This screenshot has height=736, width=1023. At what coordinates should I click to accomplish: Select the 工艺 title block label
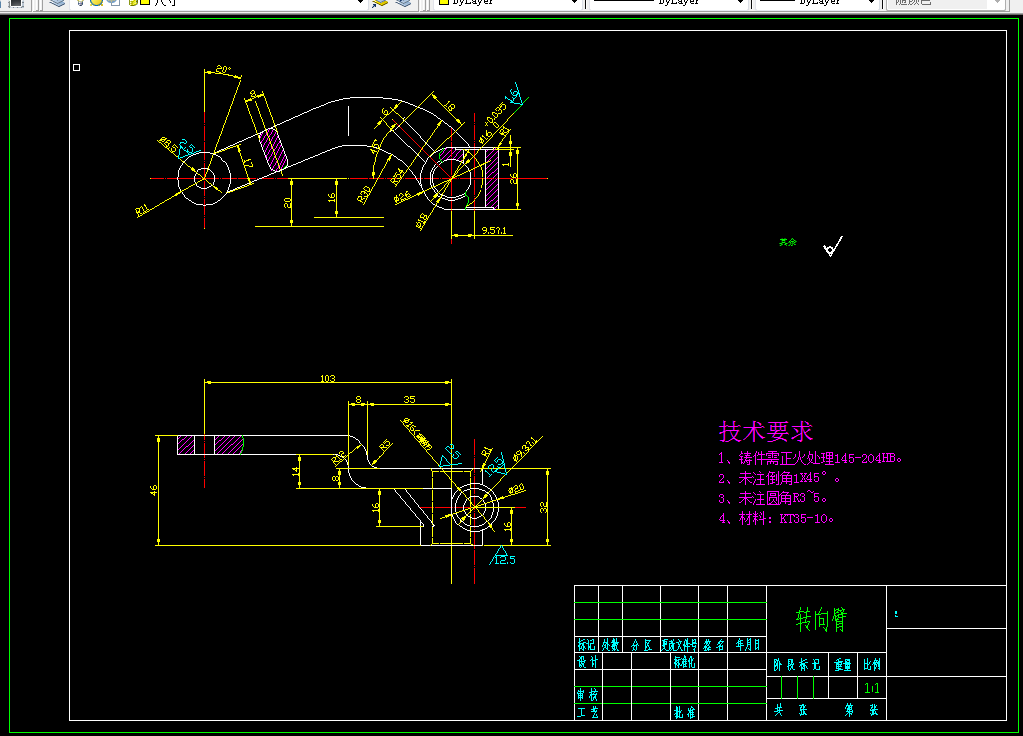coord(587,712)
